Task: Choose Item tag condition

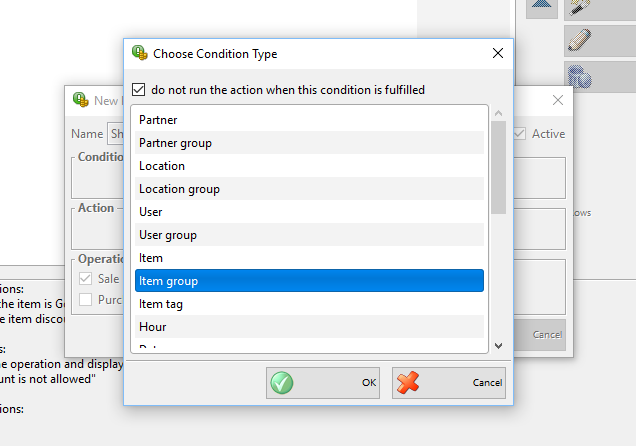Action: tap(309, 304)
